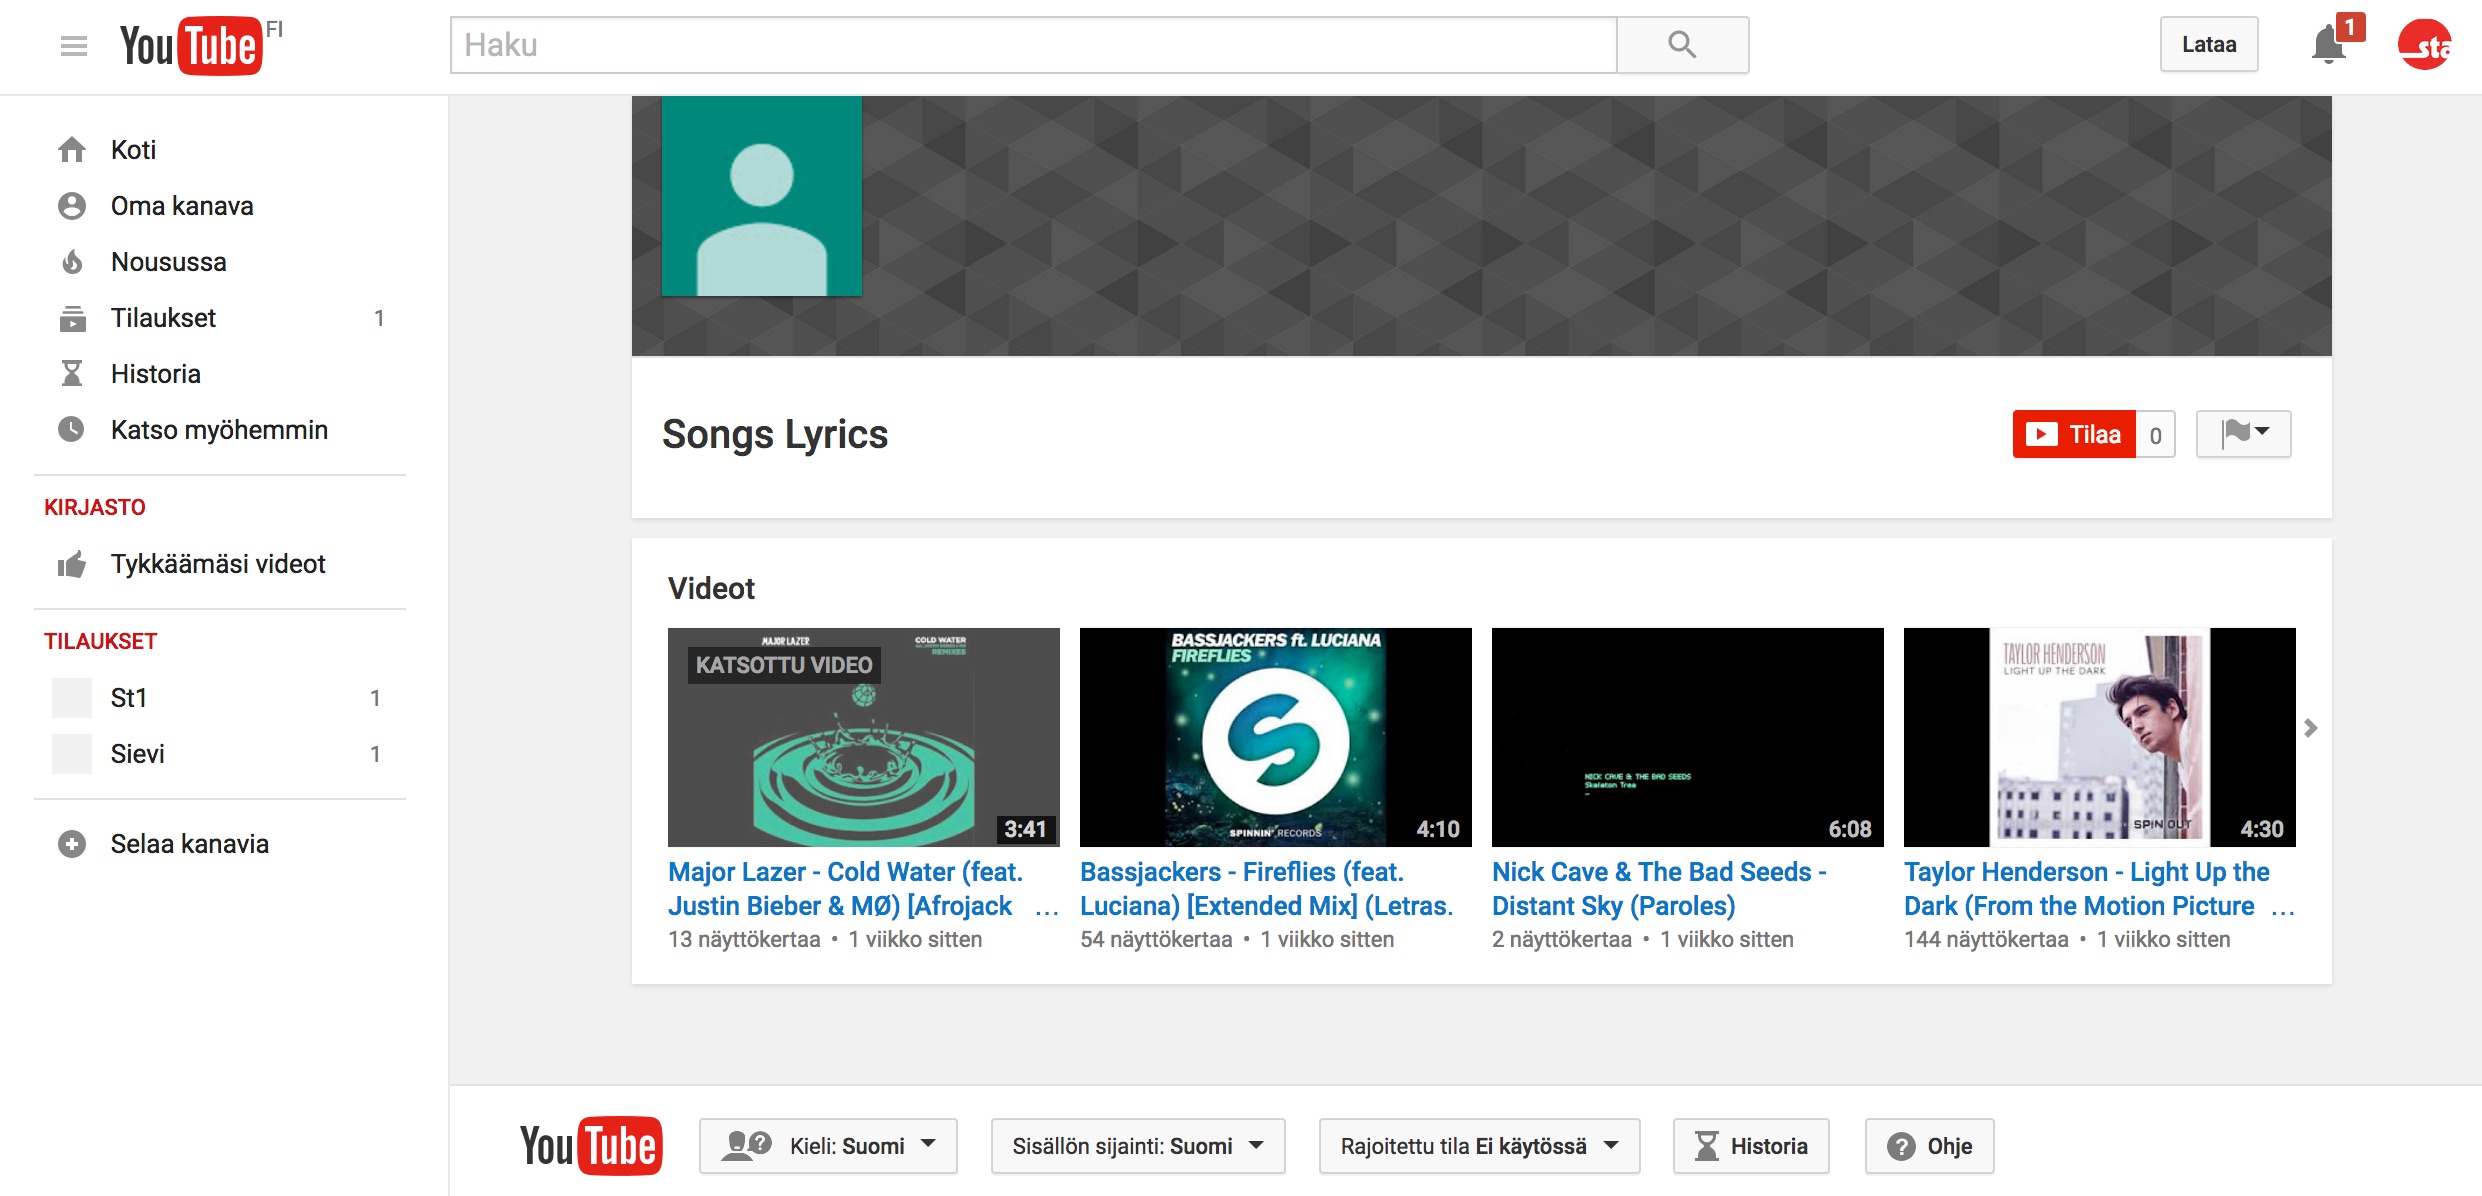Click the plus icon beside Selaa kanavia

coord(72,844)
